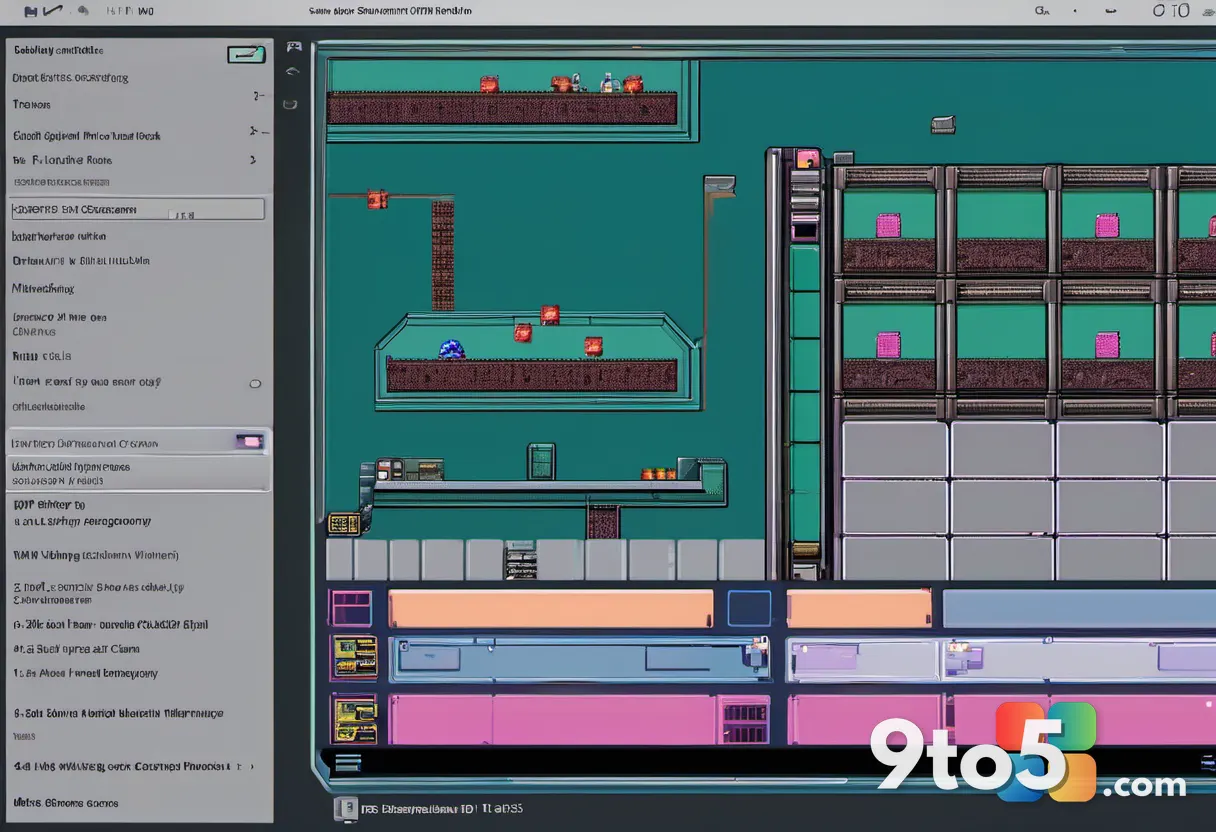The width and height of the screenshot is (1216, 832).
Task: Select the blue gem character on the middle platform
Action: pos(452,348)
